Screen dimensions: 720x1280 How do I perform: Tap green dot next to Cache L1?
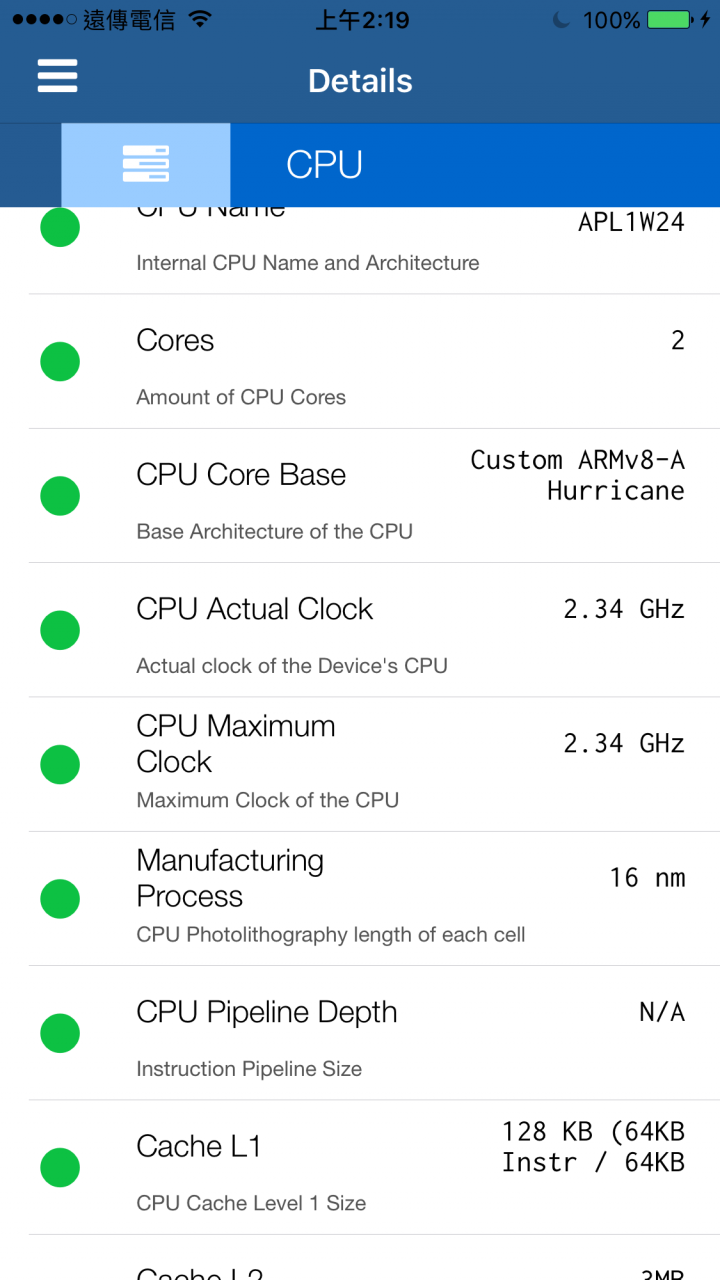[x=60, y=1167]
